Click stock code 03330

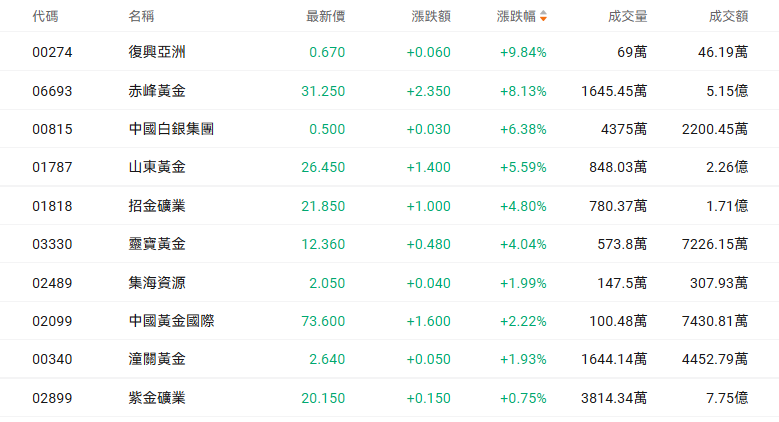click(52, 244)
